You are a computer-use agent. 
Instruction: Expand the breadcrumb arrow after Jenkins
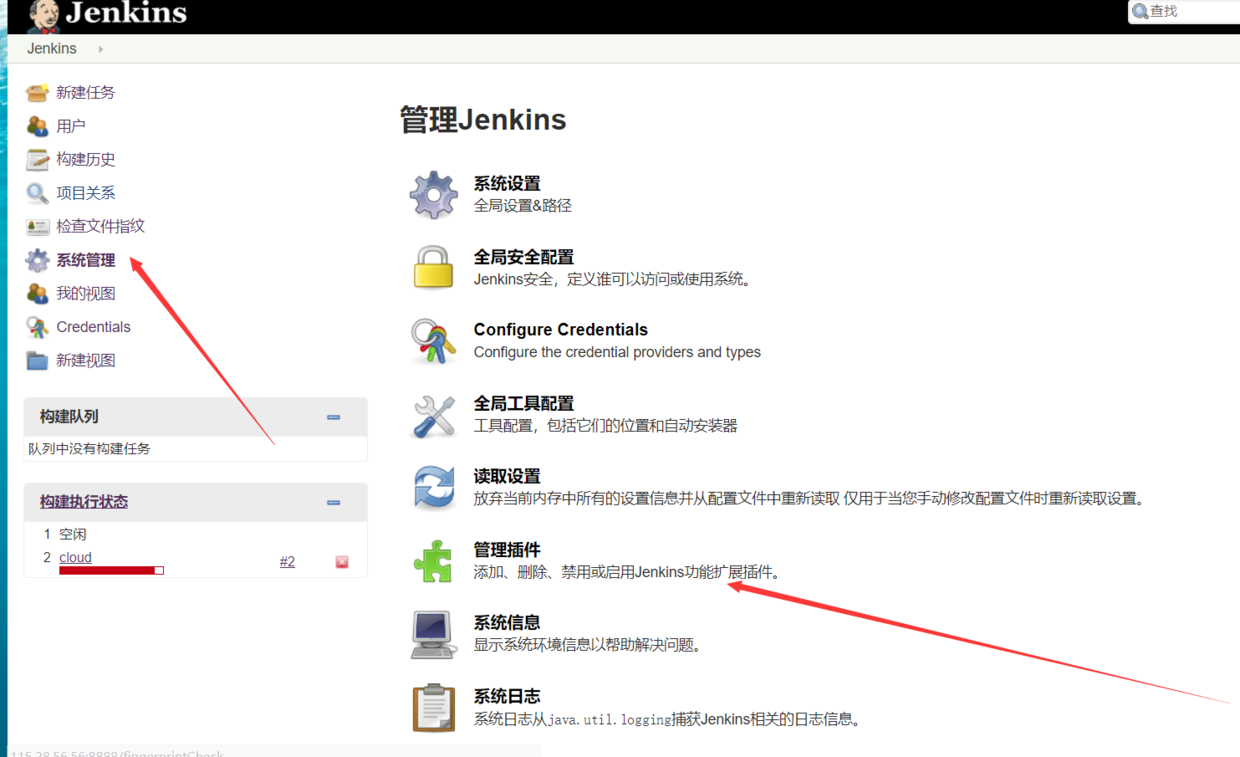(100, 49)
